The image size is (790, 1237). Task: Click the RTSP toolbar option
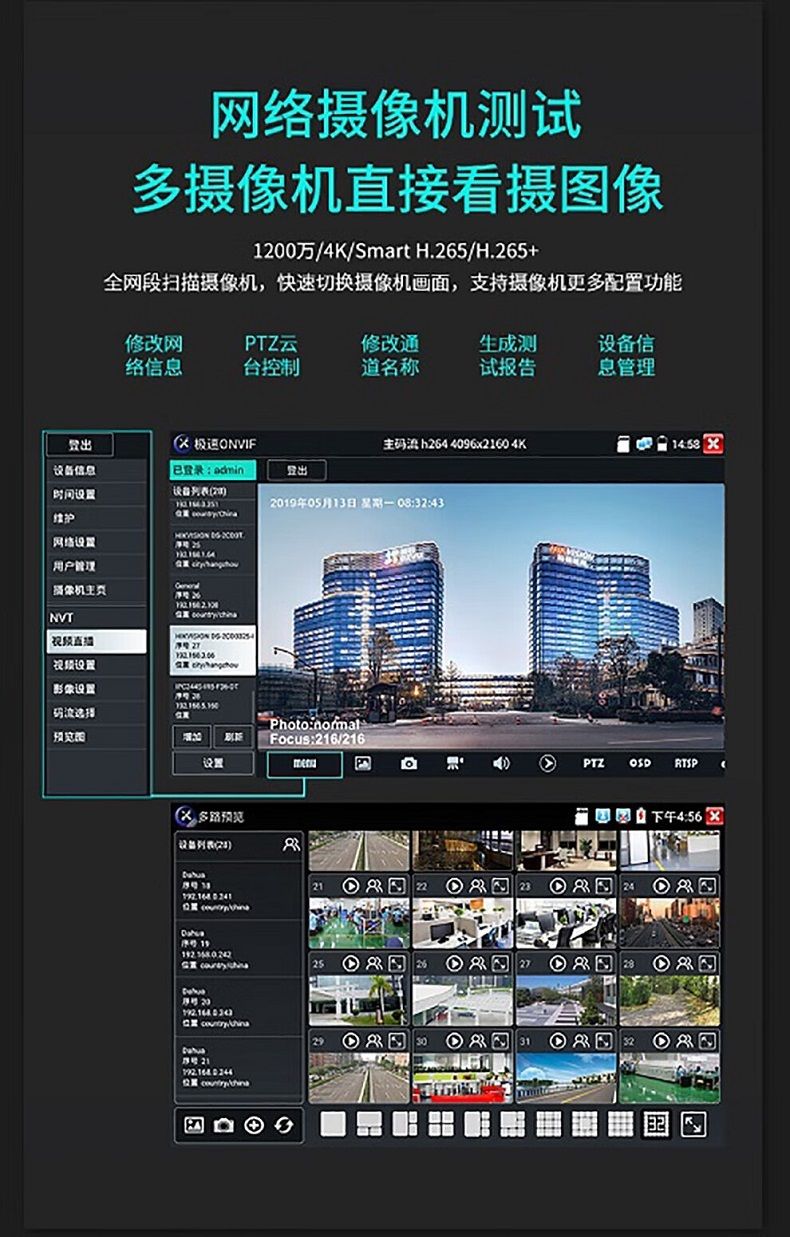click(686, 763)
